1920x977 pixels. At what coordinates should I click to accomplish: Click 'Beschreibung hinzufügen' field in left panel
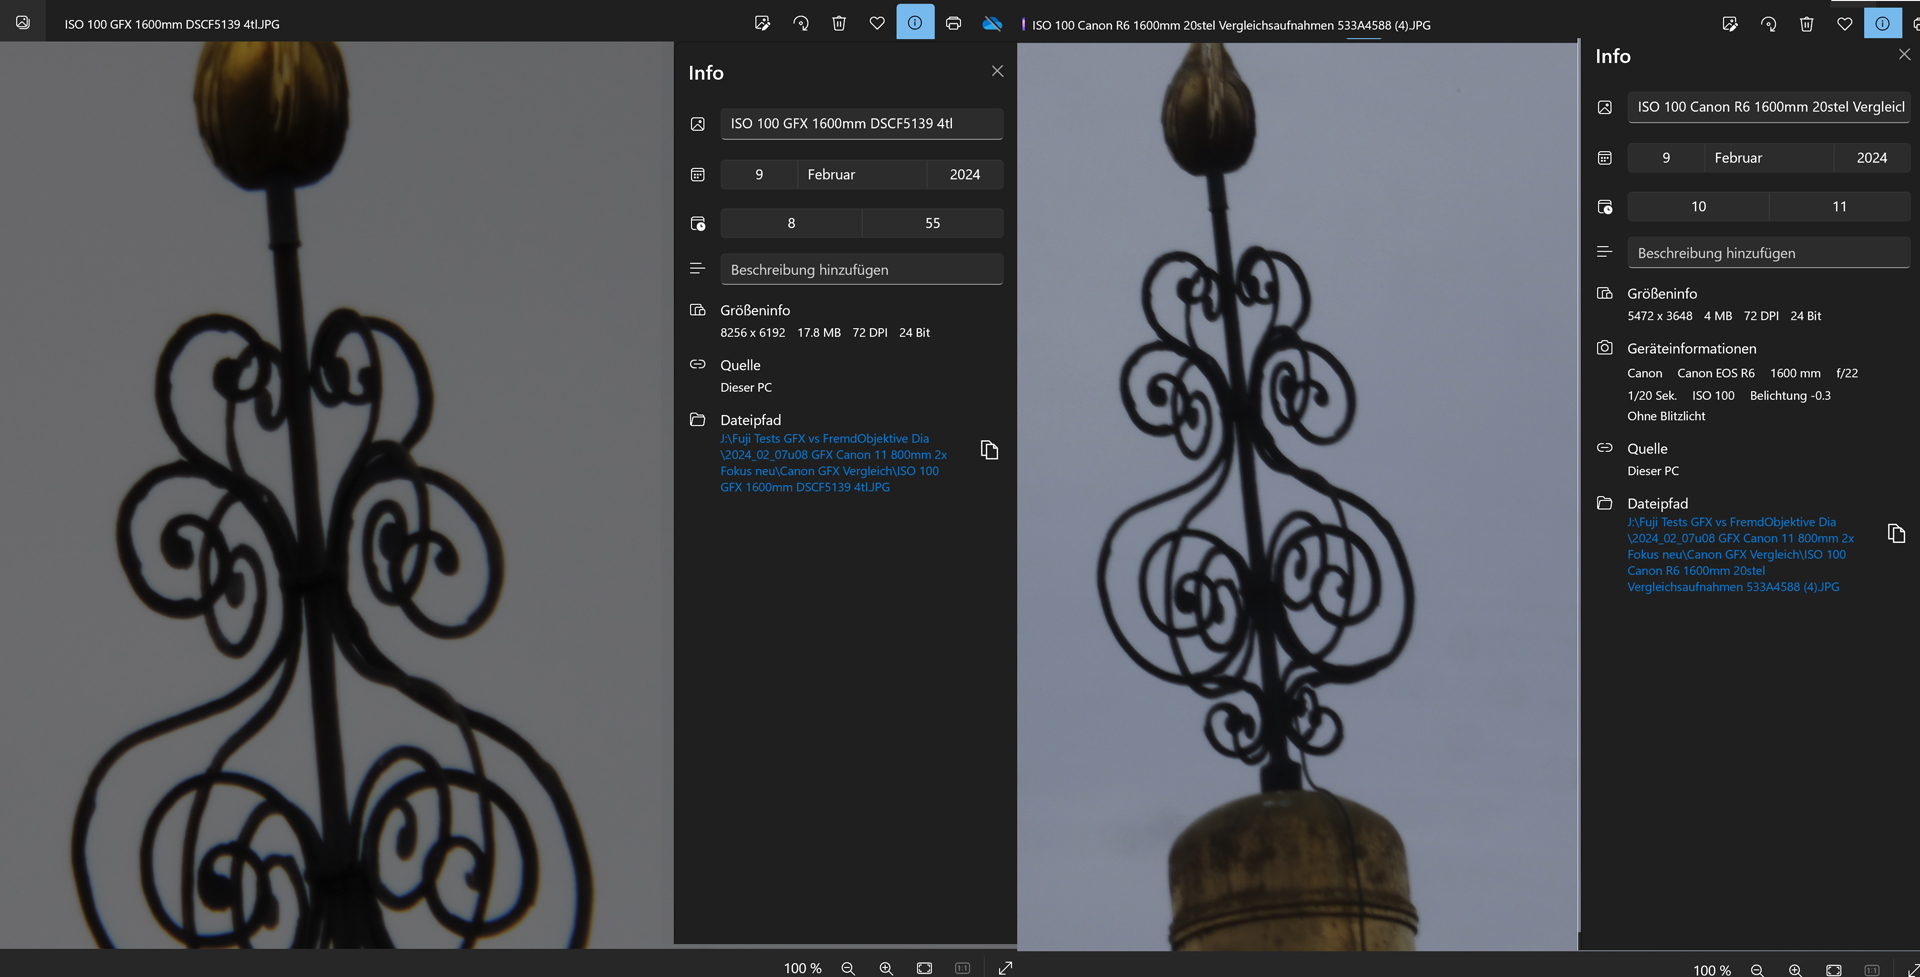(x=861, y=270)
